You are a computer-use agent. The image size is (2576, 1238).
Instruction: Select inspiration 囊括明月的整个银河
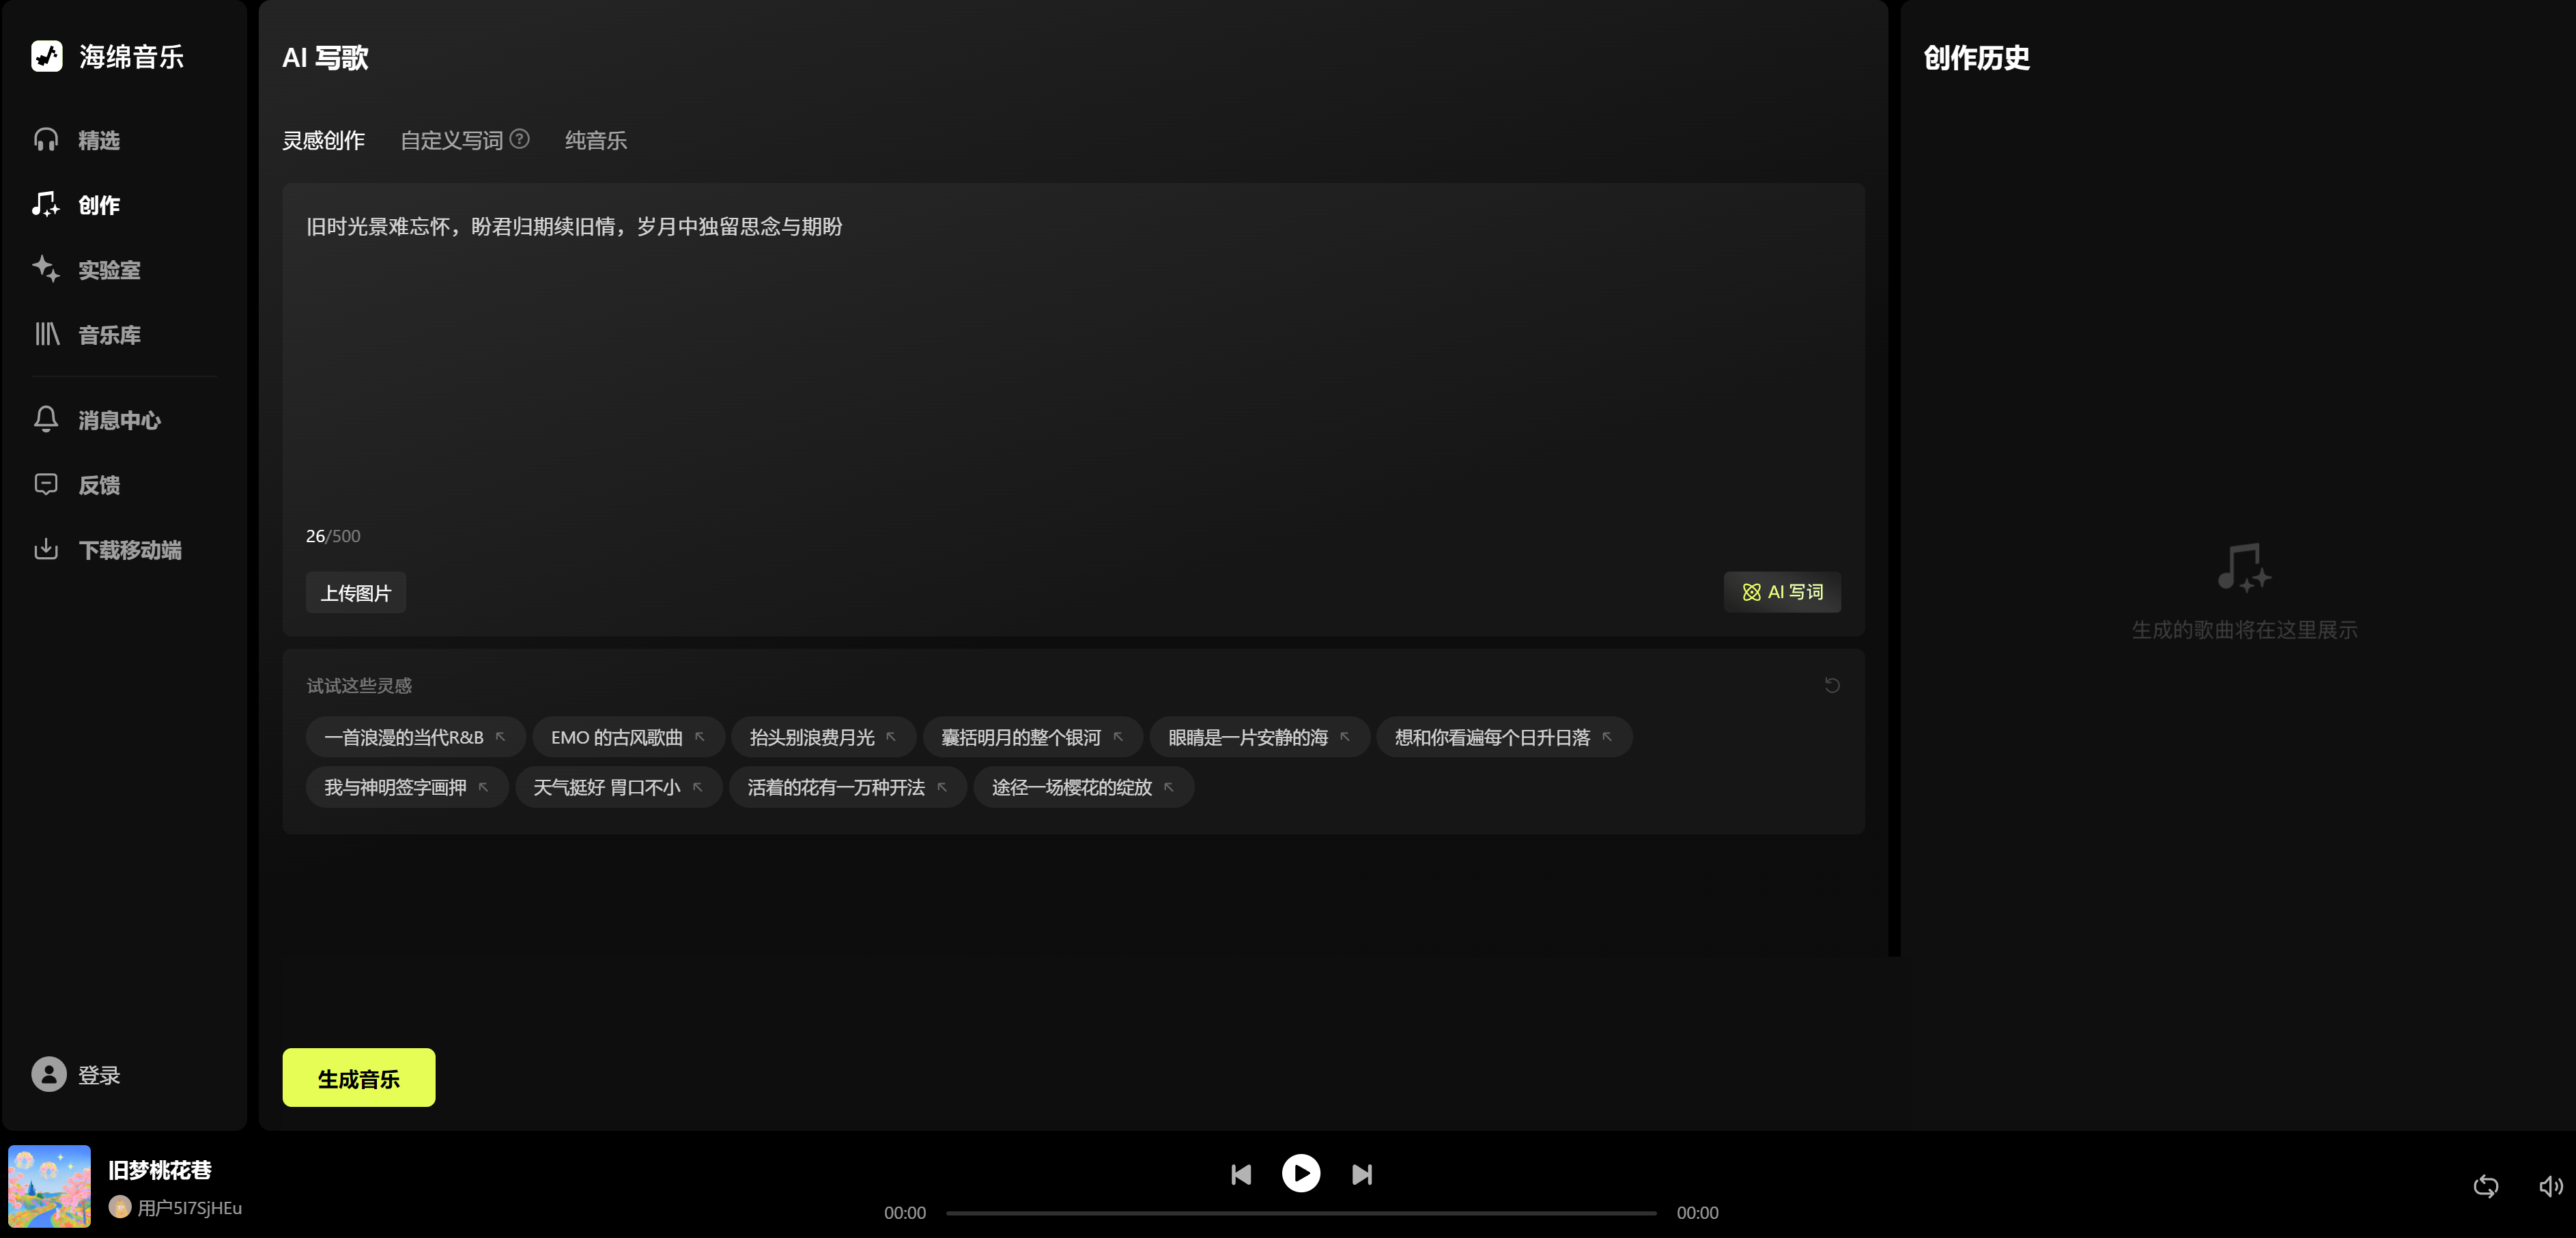[x=1032, y=737]
